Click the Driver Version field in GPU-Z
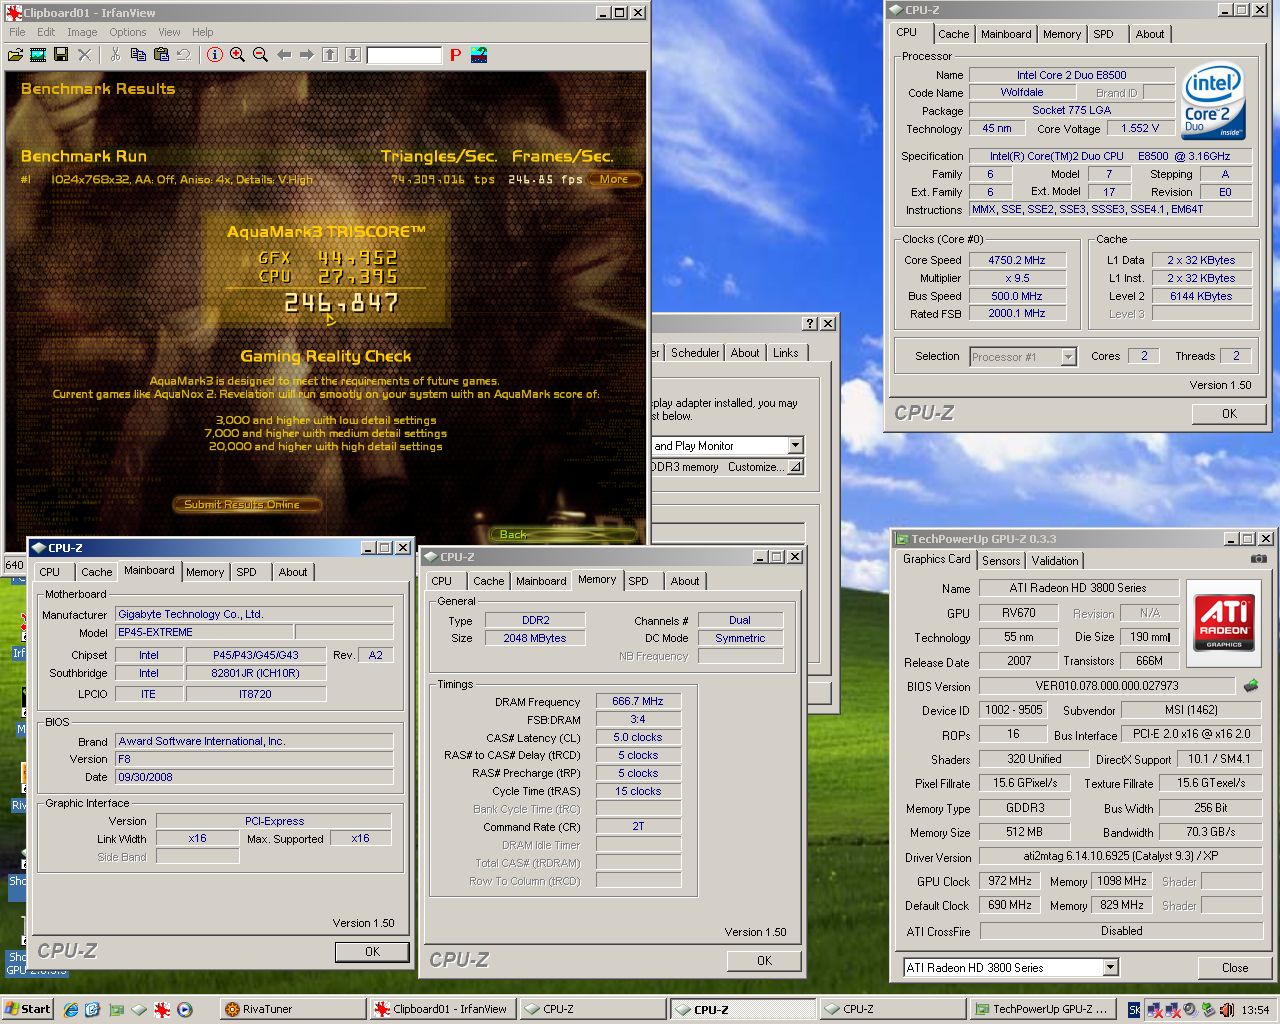The width and height of the screenshot is (1280, 1024). coord(1120,856)
